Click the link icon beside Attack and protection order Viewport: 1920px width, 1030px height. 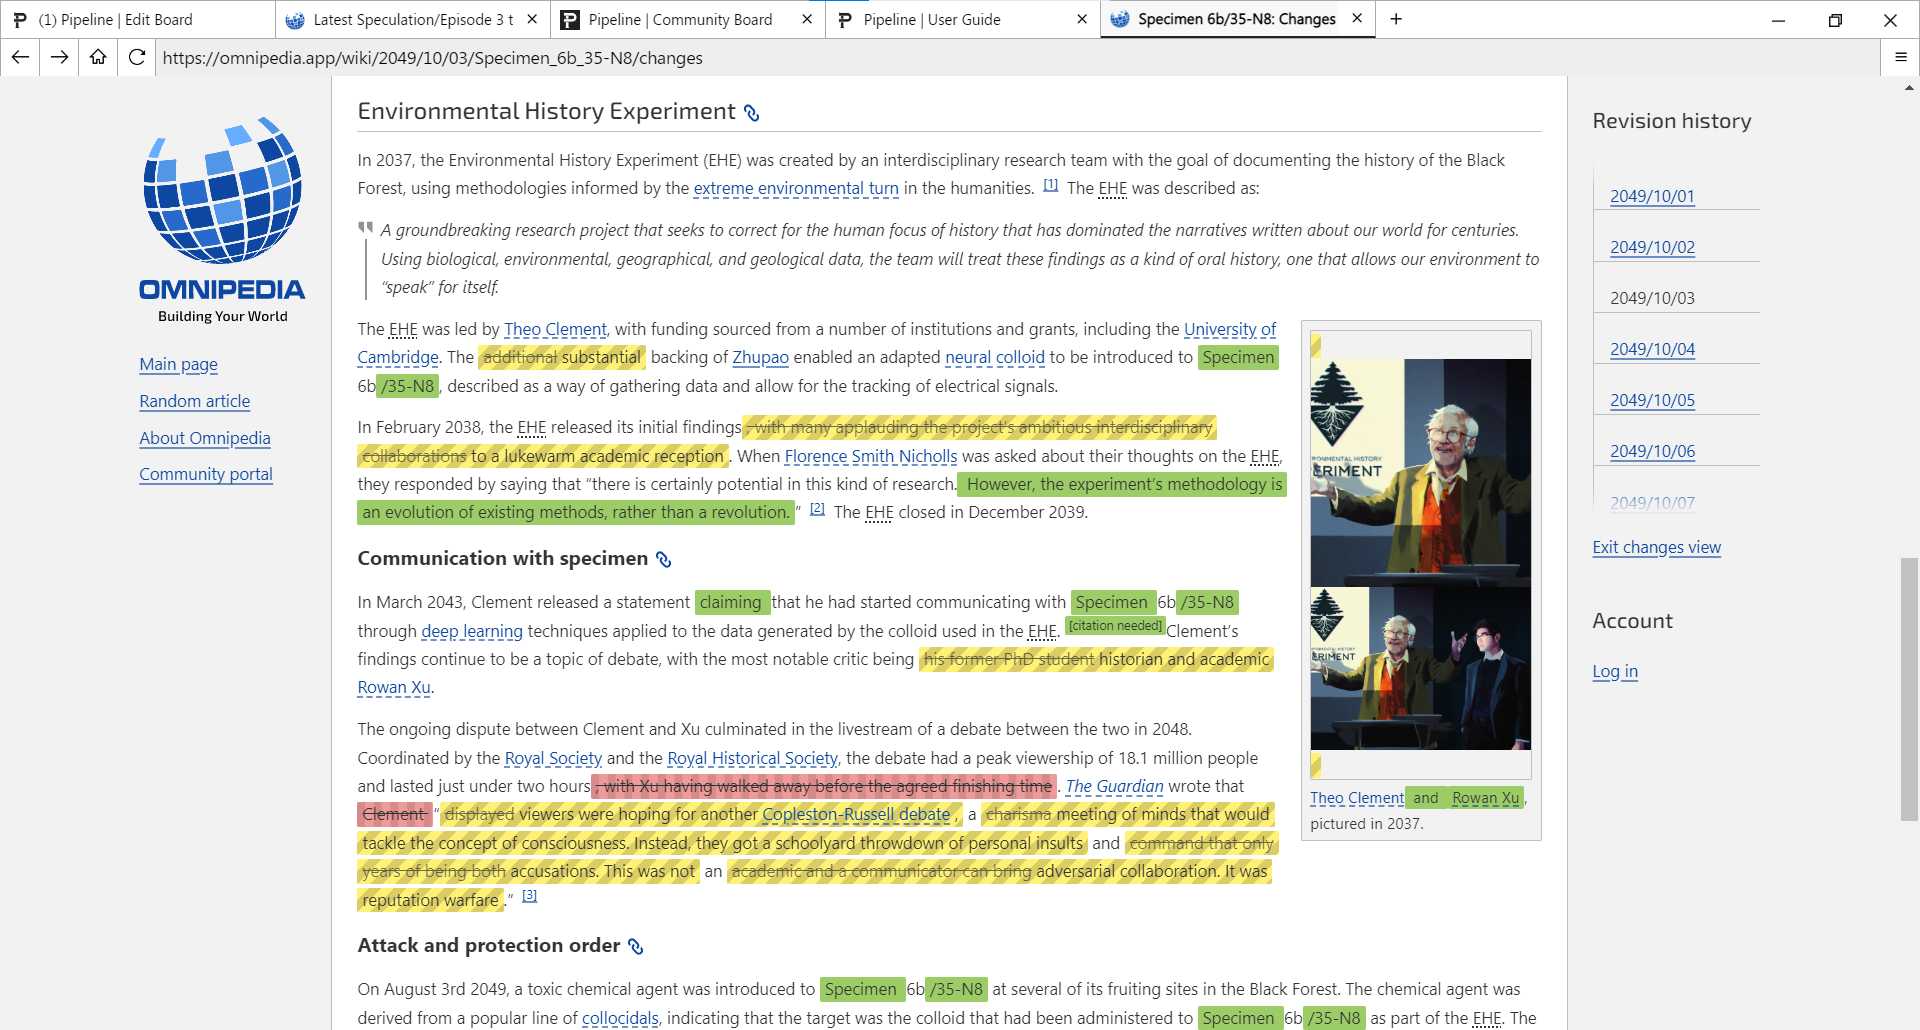point(634,946)
